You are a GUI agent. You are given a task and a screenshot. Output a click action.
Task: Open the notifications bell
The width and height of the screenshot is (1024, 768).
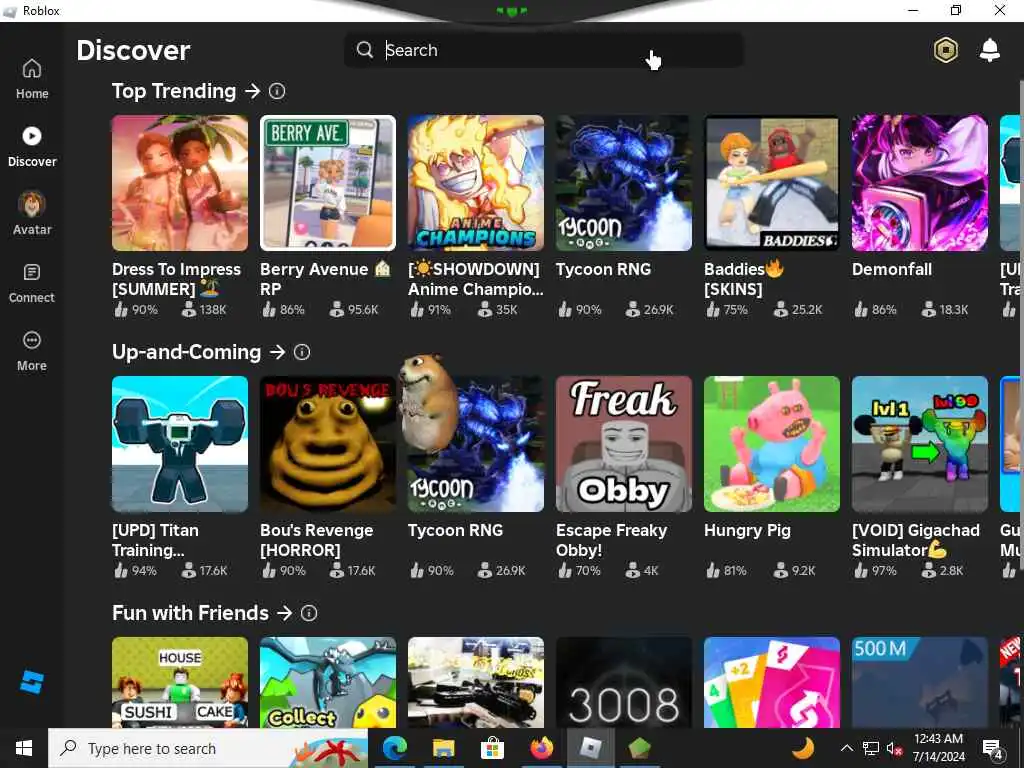tap(989, 50)
